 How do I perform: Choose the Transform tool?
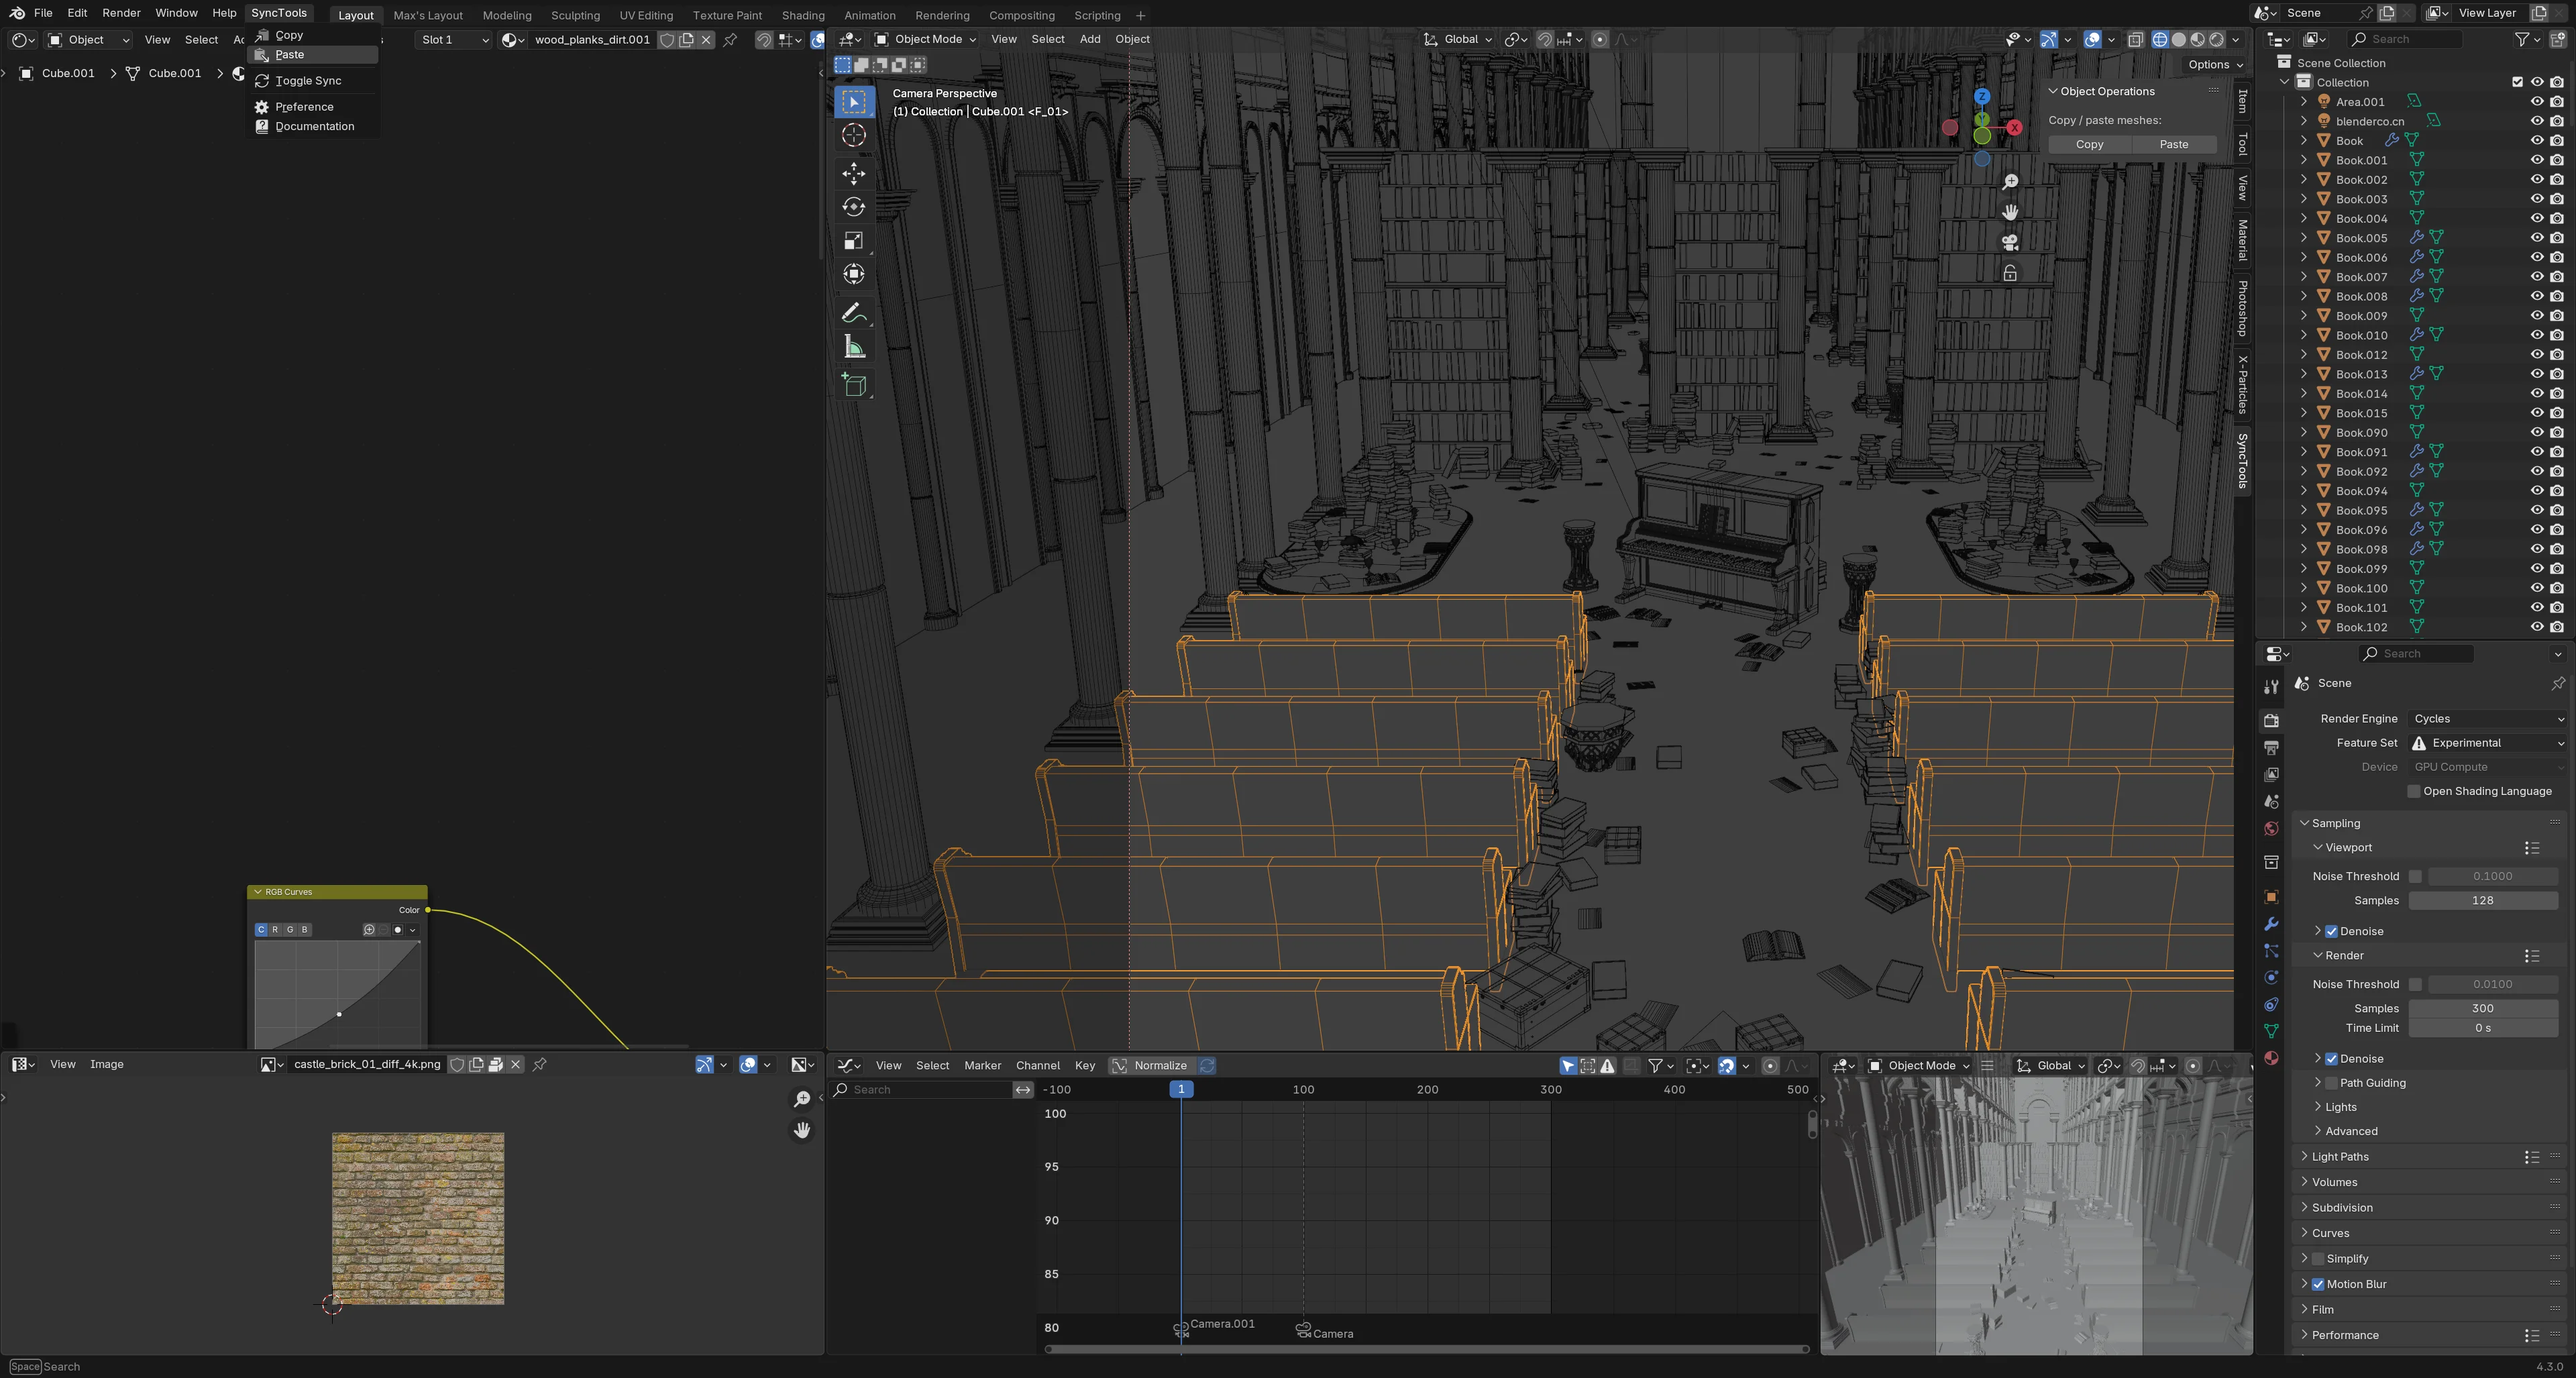pos(853,274)
